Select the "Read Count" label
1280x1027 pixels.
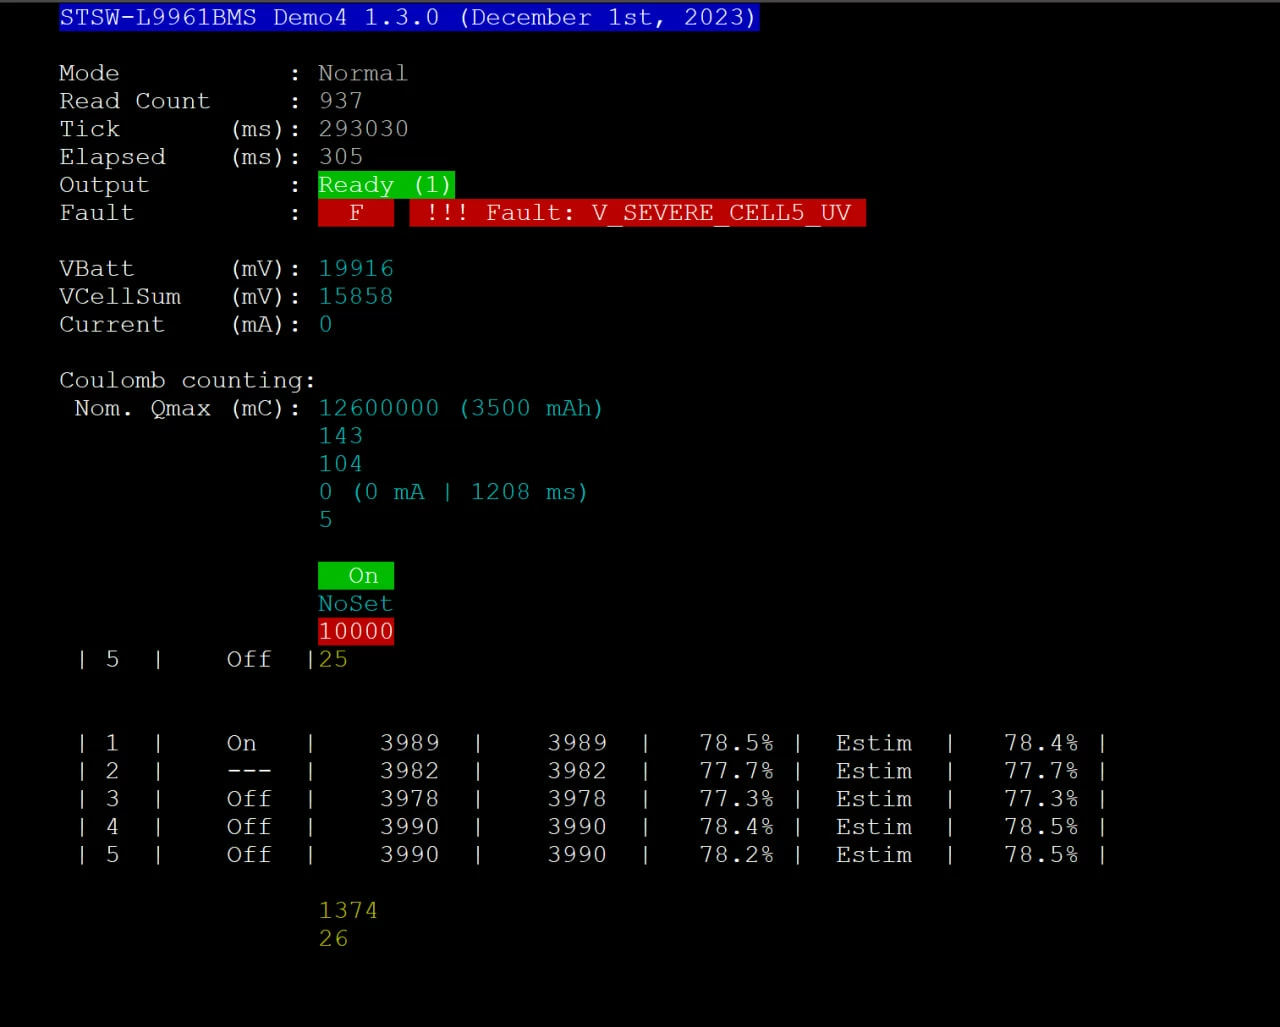pos(135,101)
